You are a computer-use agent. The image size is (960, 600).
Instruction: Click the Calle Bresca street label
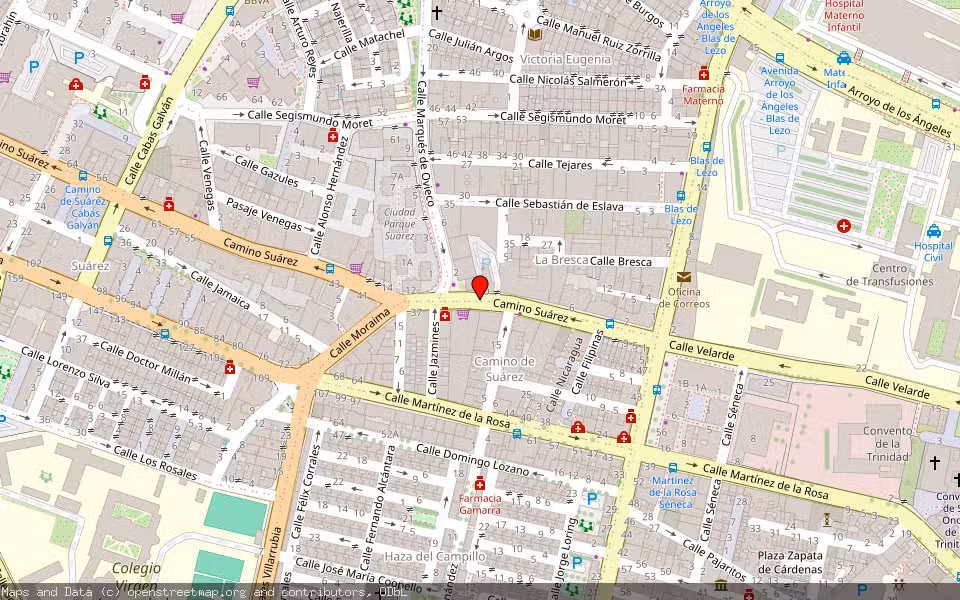pyautogui.click(x=620, y=261)
